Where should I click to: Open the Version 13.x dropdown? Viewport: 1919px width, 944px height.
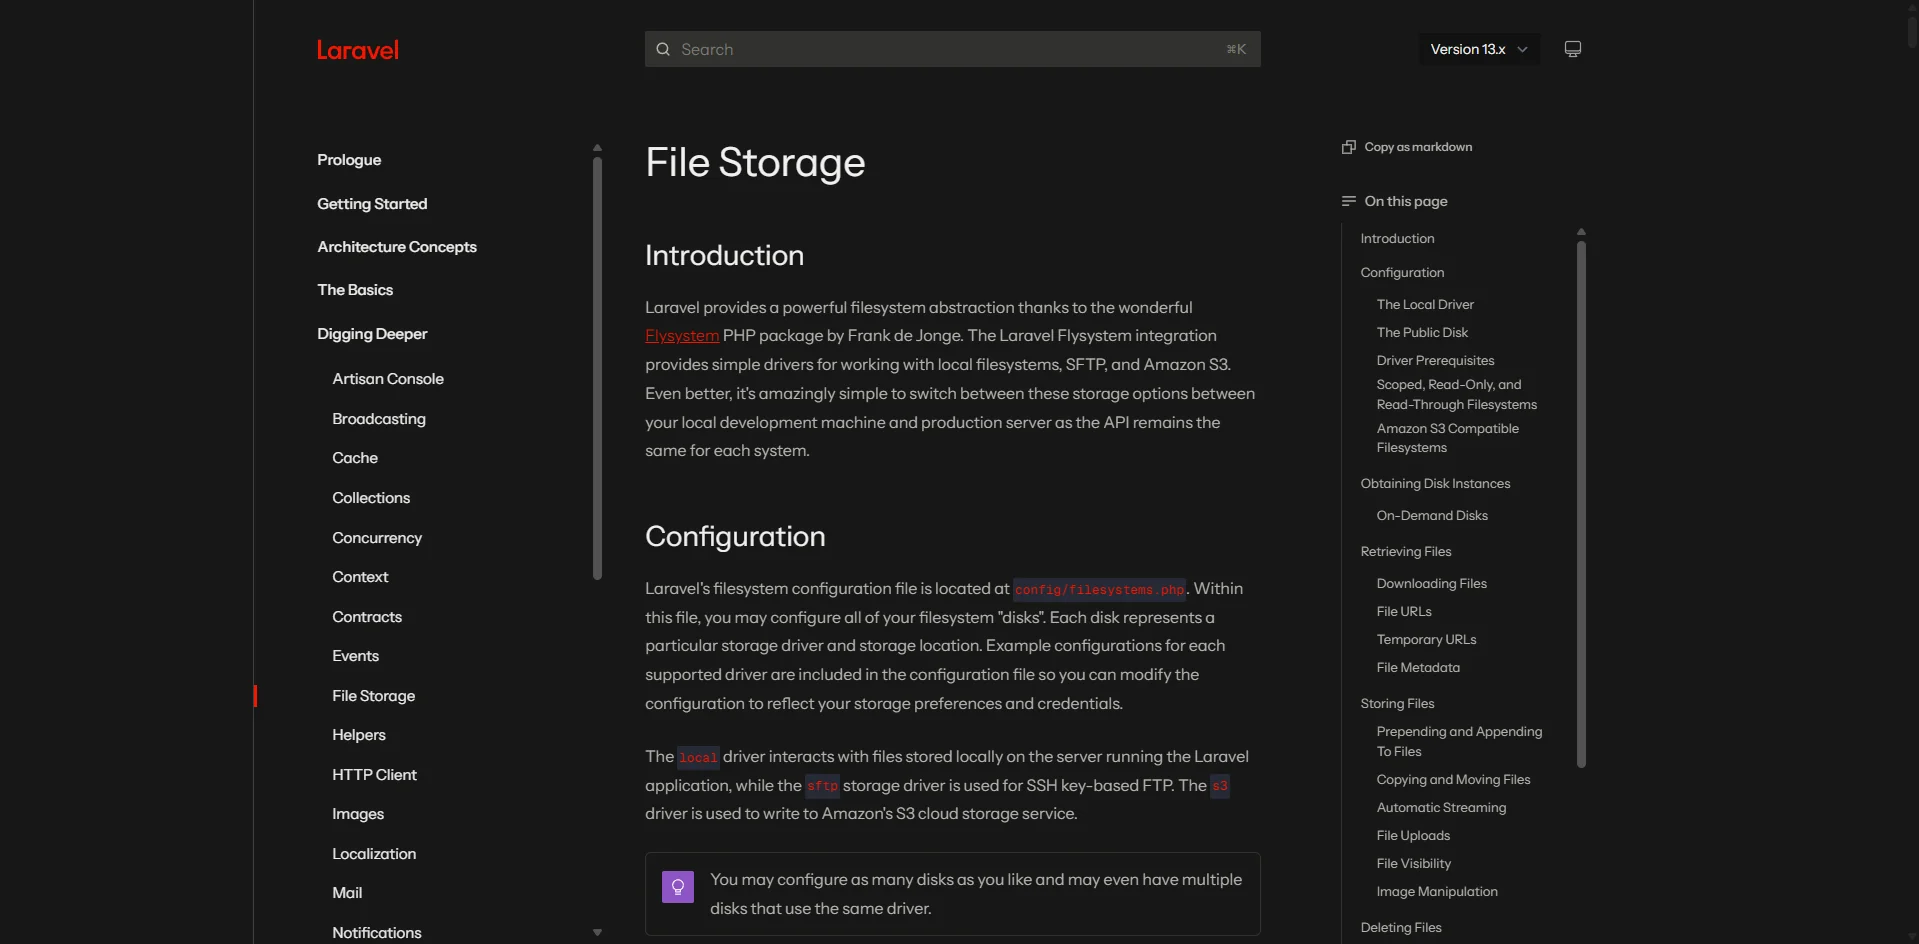[1479, 49]
